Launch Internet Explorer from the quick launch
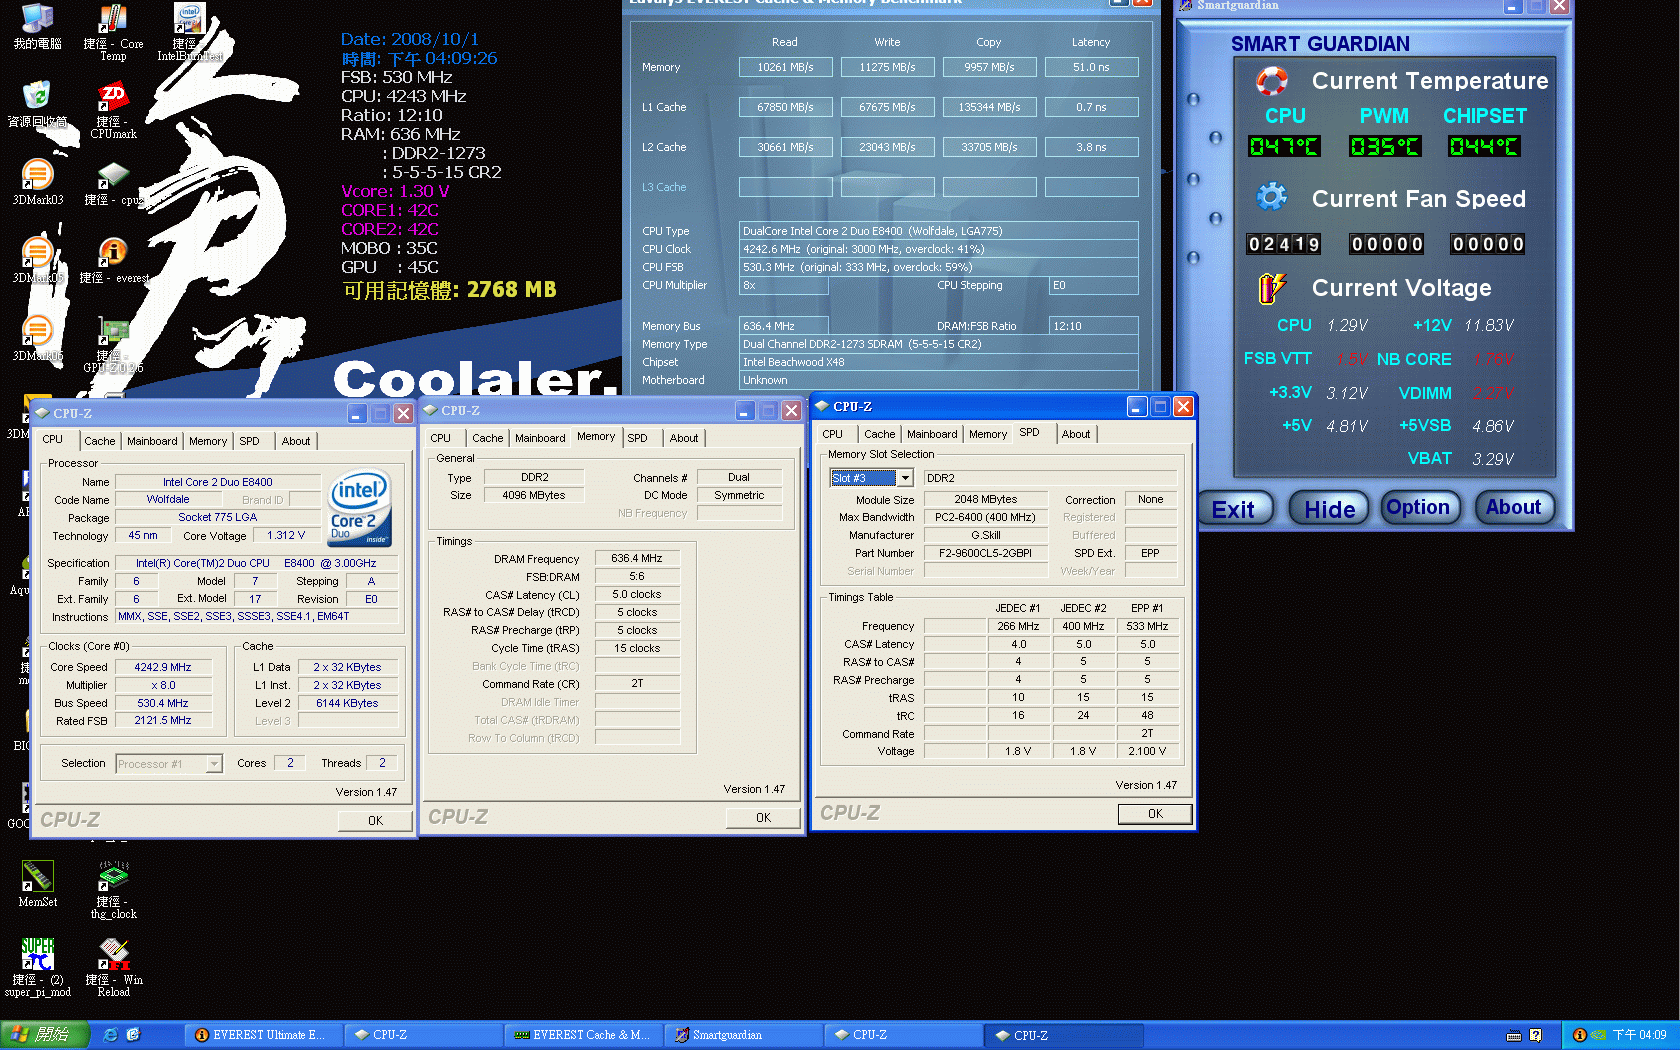 pos(110,1035)
